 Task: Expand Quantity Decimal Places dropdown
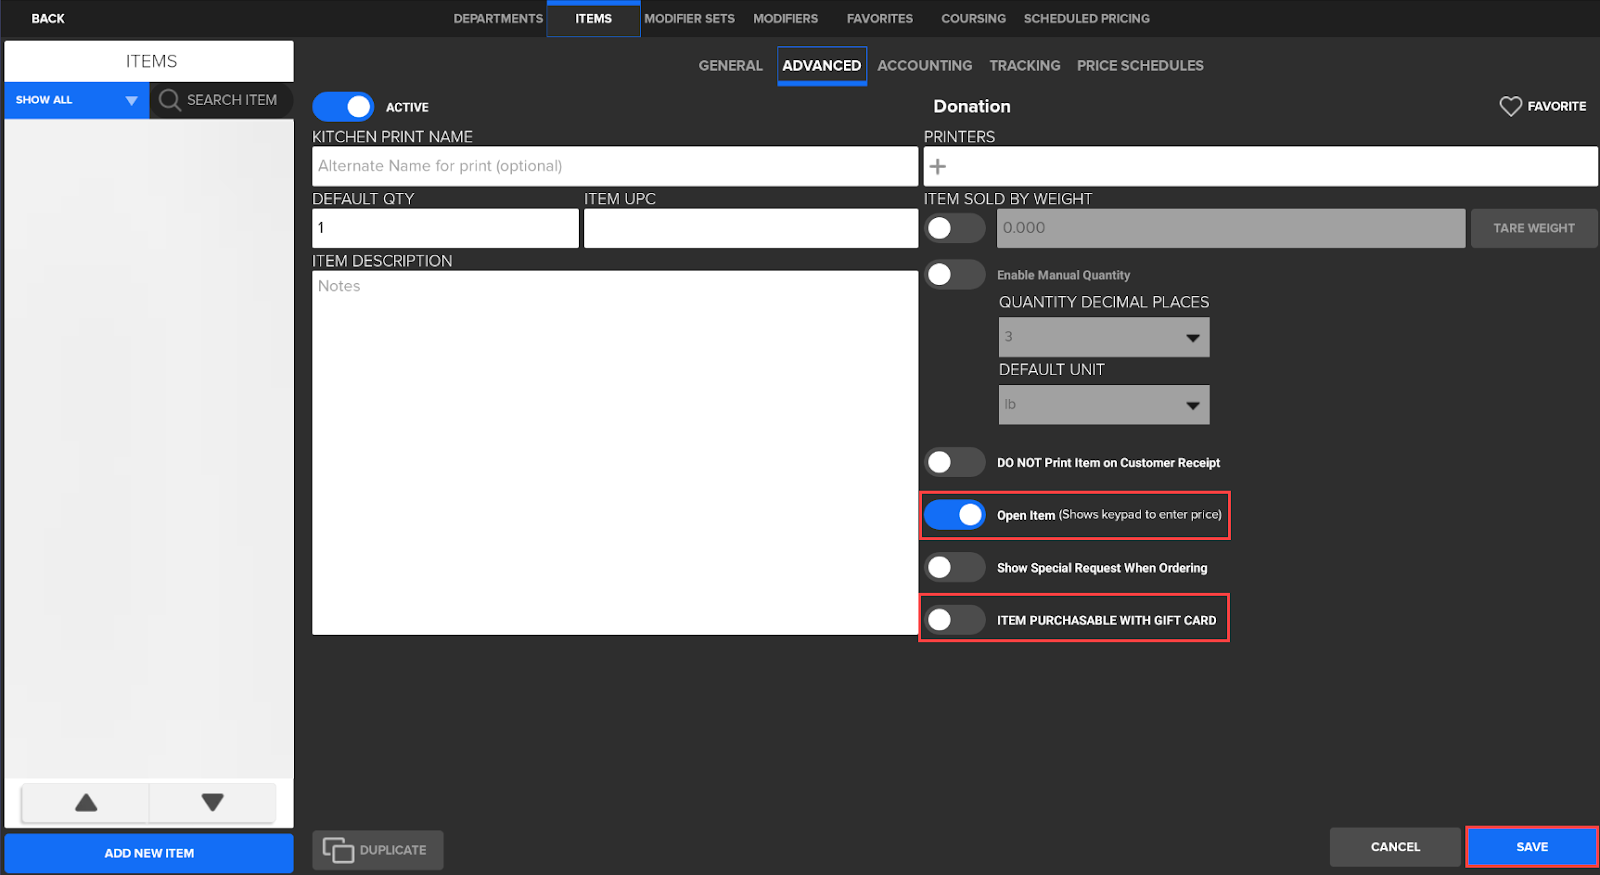1104,337
